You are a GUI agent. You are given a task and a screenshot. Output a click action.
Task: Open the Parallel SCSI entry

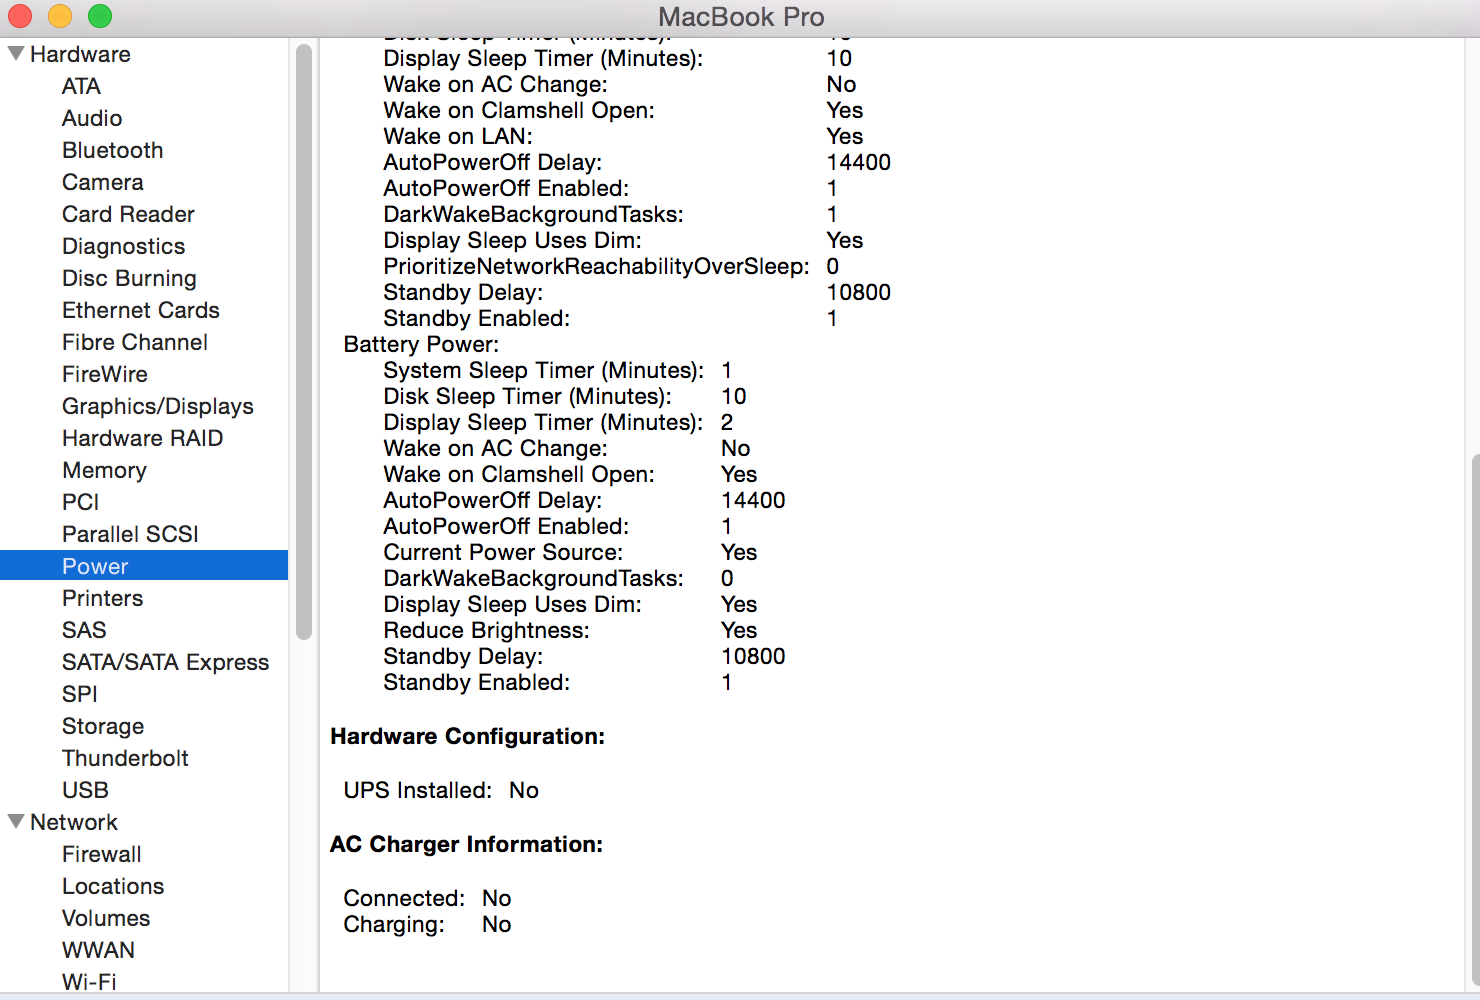130,534
